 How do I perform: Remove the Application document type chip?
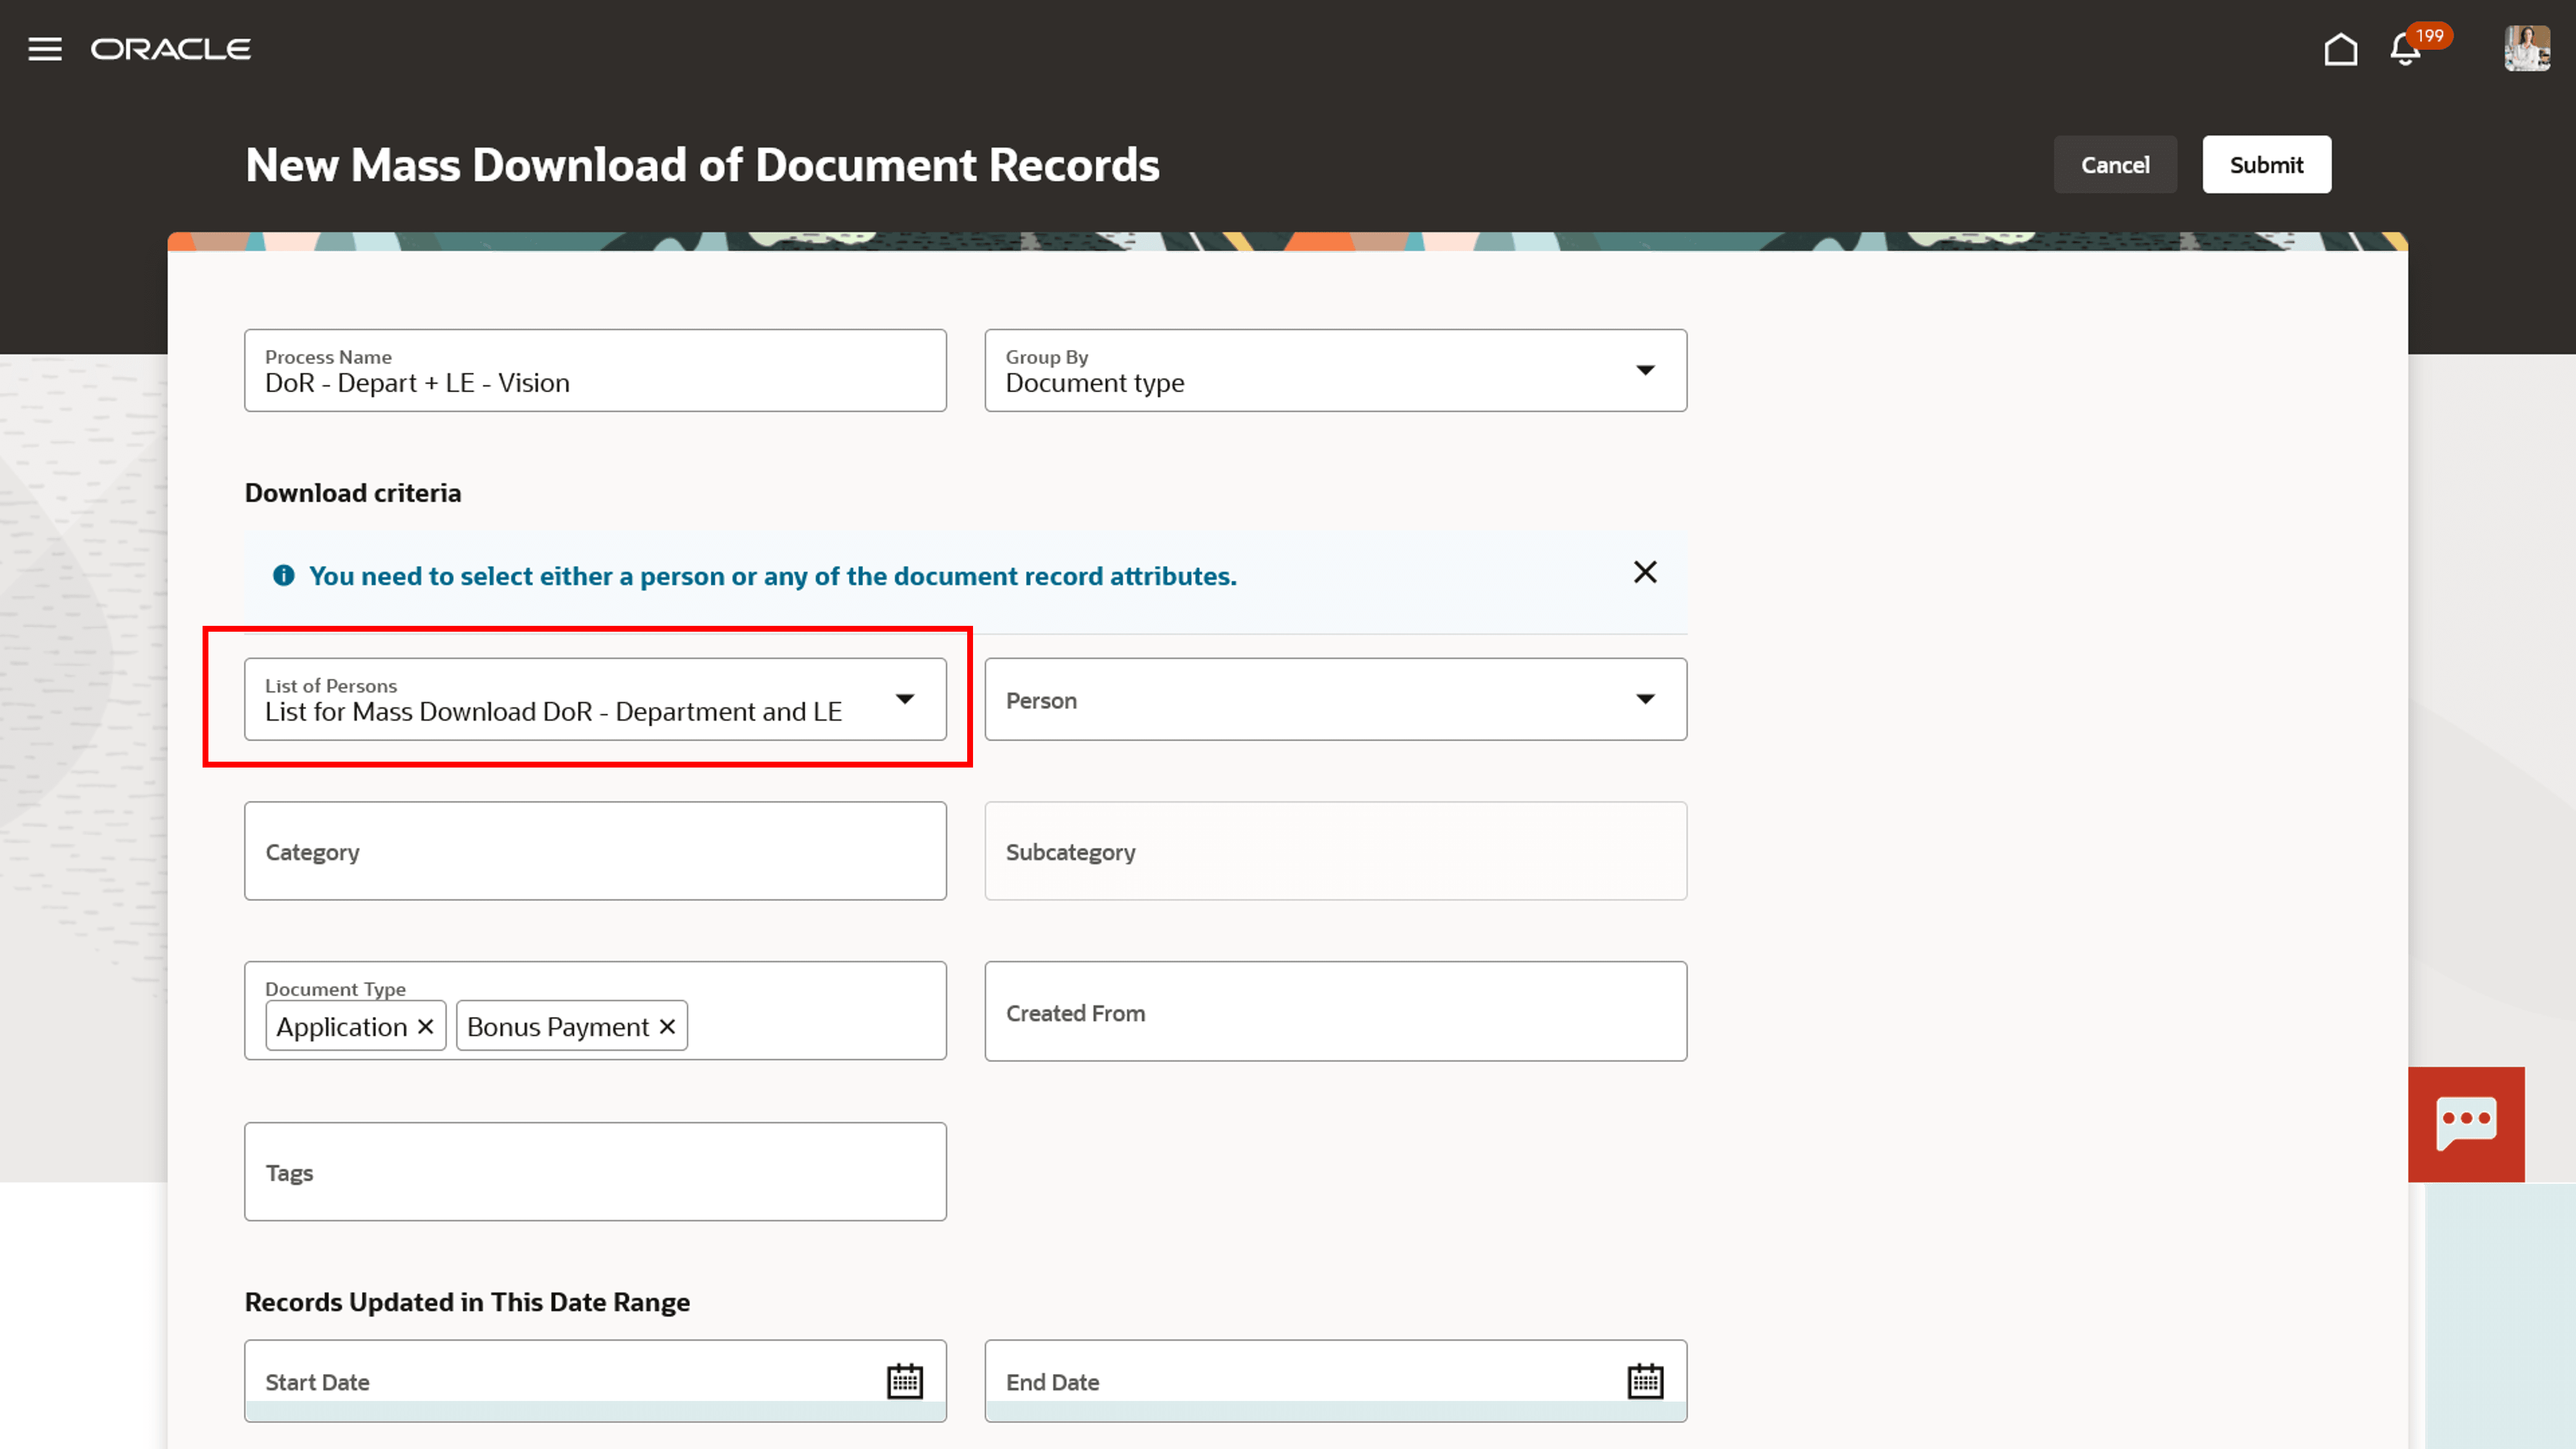426,1027
